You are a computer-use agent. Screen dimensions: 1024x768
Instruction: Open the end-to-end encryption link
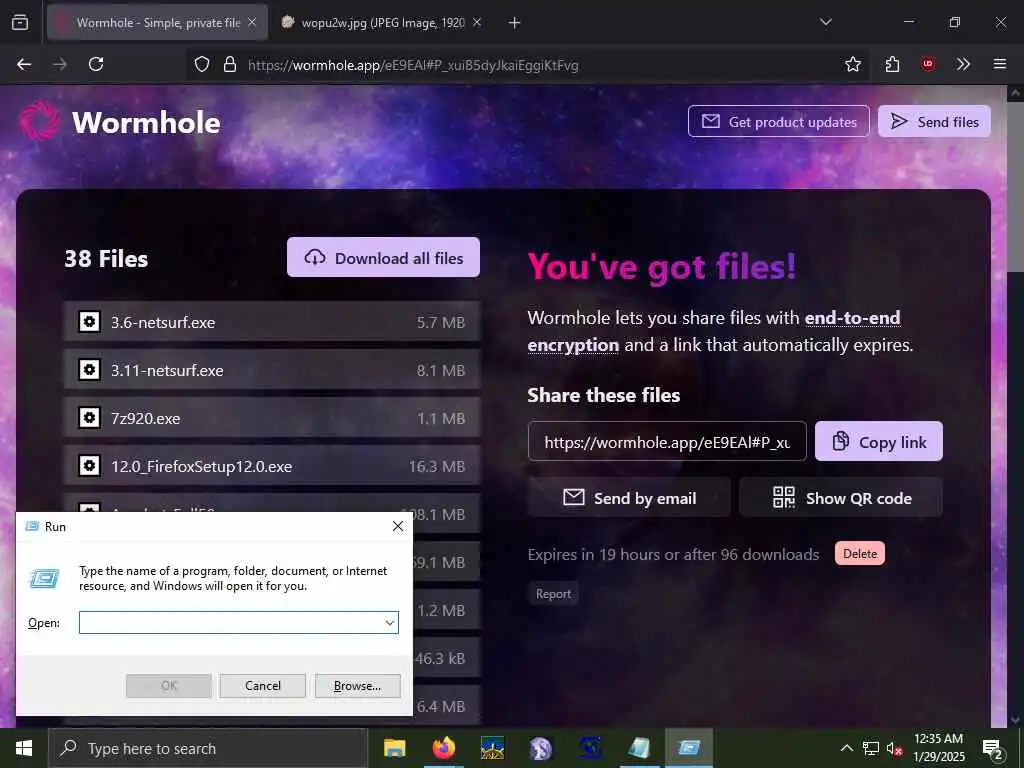click(852, 318)
